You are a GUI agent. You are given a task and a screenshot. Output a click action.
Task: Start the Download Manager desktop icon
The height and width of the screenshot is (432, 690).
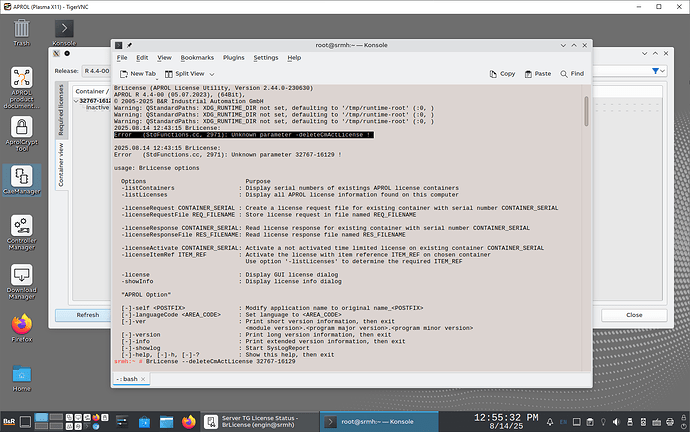point(22,282)
